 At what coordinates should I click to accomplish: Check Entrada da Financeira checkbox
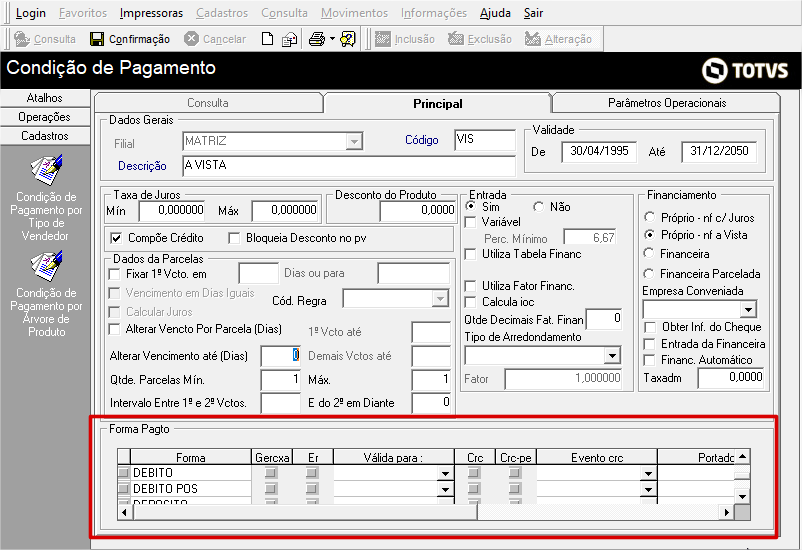650,344
